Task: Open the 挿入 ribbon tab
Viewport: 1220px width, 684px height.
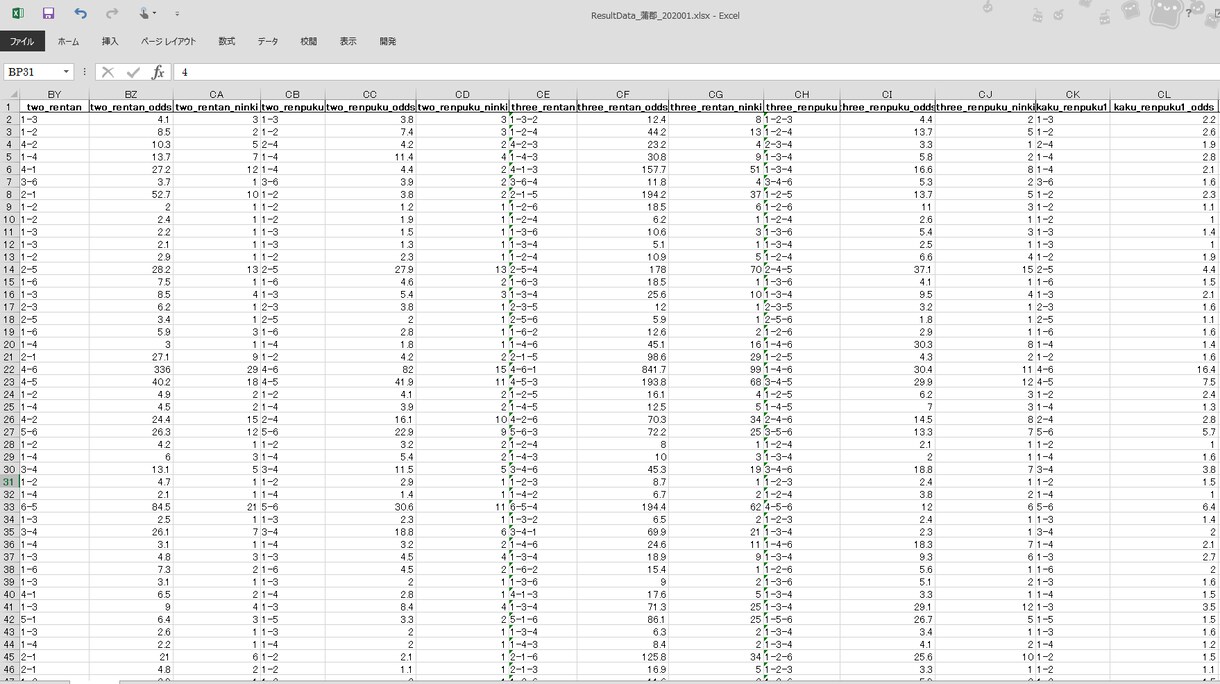Action: 110,42
